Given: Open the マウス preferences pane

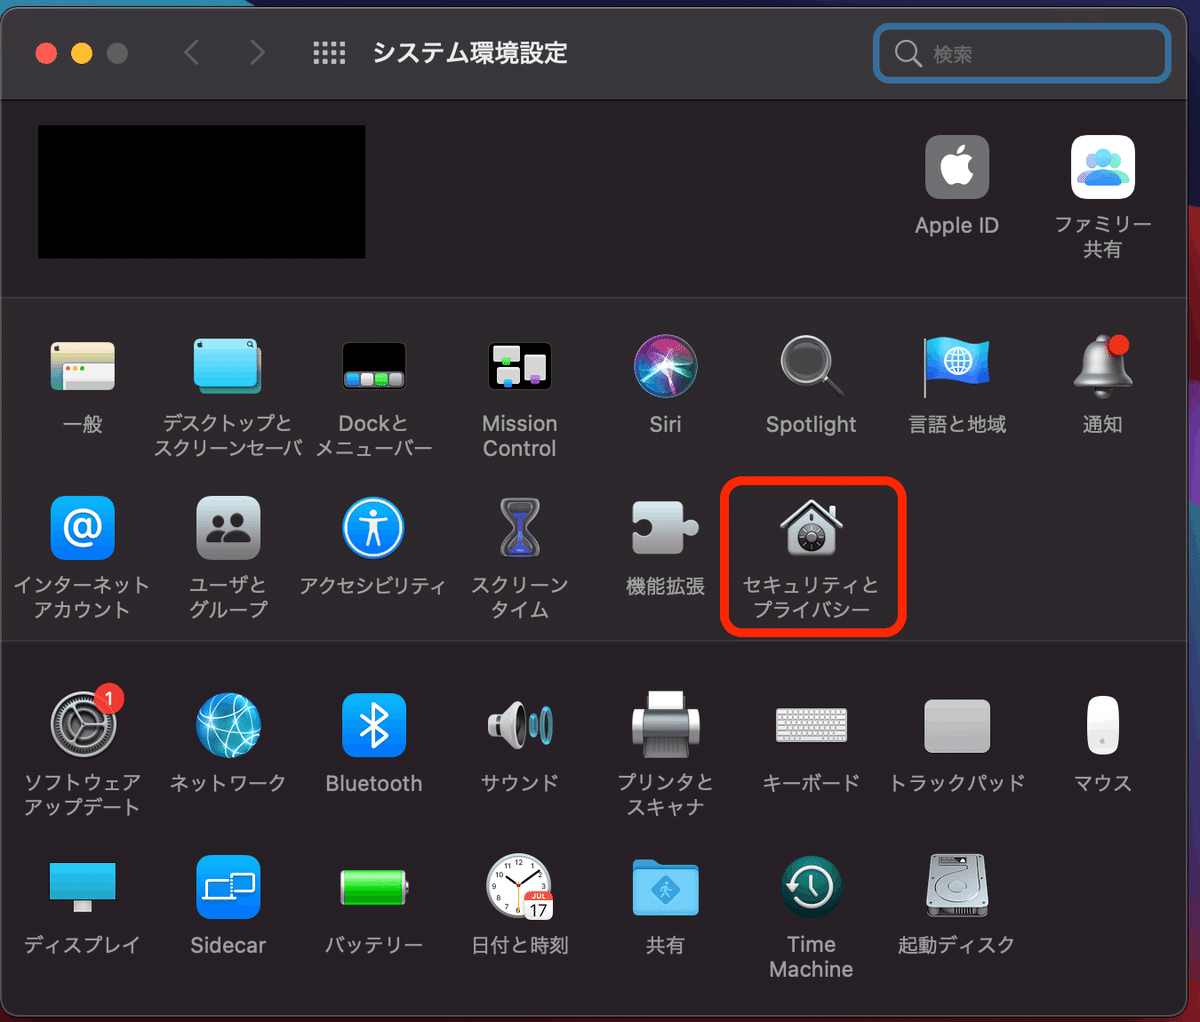Looking at the screenshot, I should [x=1102, y=725].
